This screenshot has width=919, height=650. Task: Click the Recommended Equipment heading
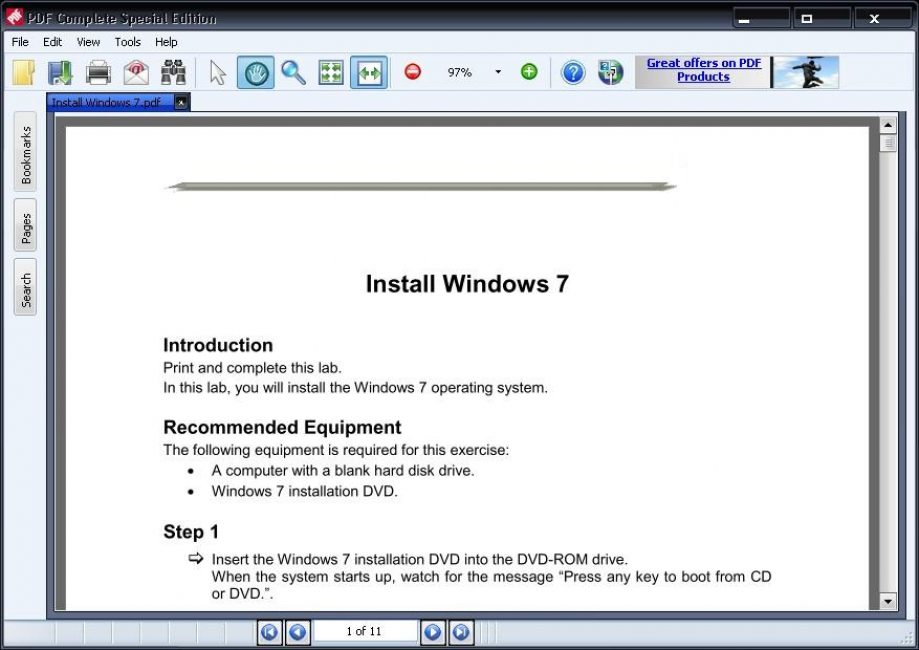coord(282,427)
